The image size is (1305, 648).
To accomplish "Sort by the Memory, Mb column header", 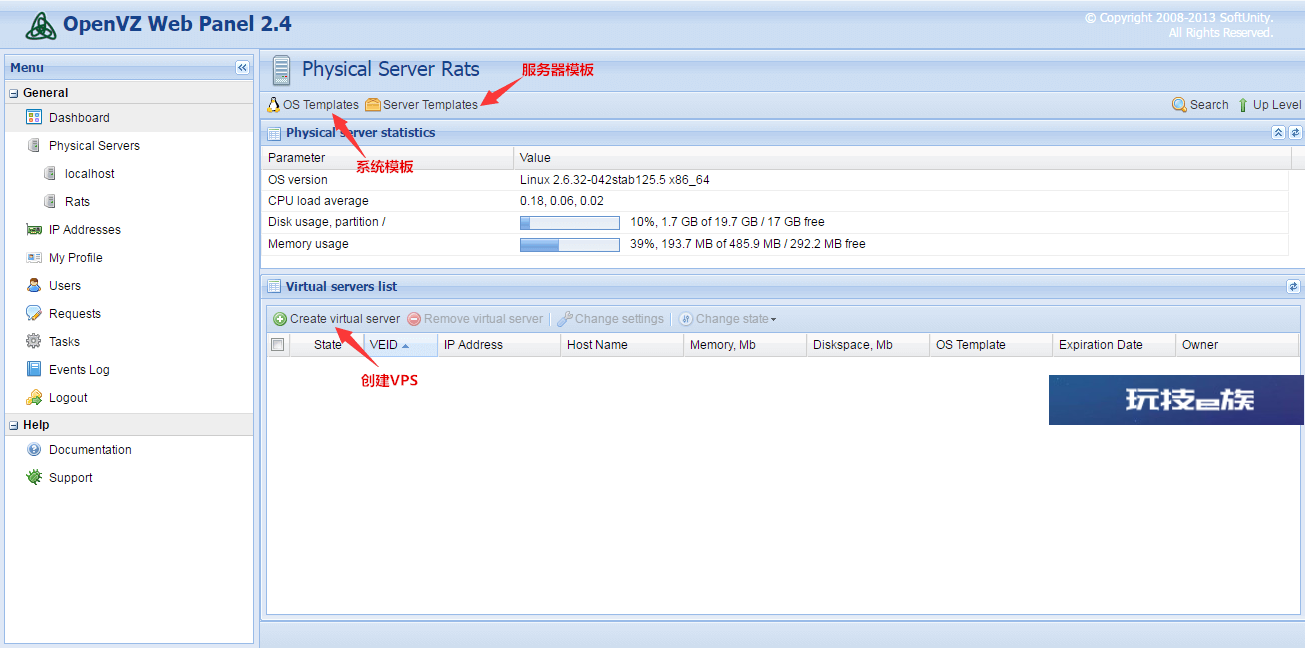I will pyautogui.click(x=745, y=345).
